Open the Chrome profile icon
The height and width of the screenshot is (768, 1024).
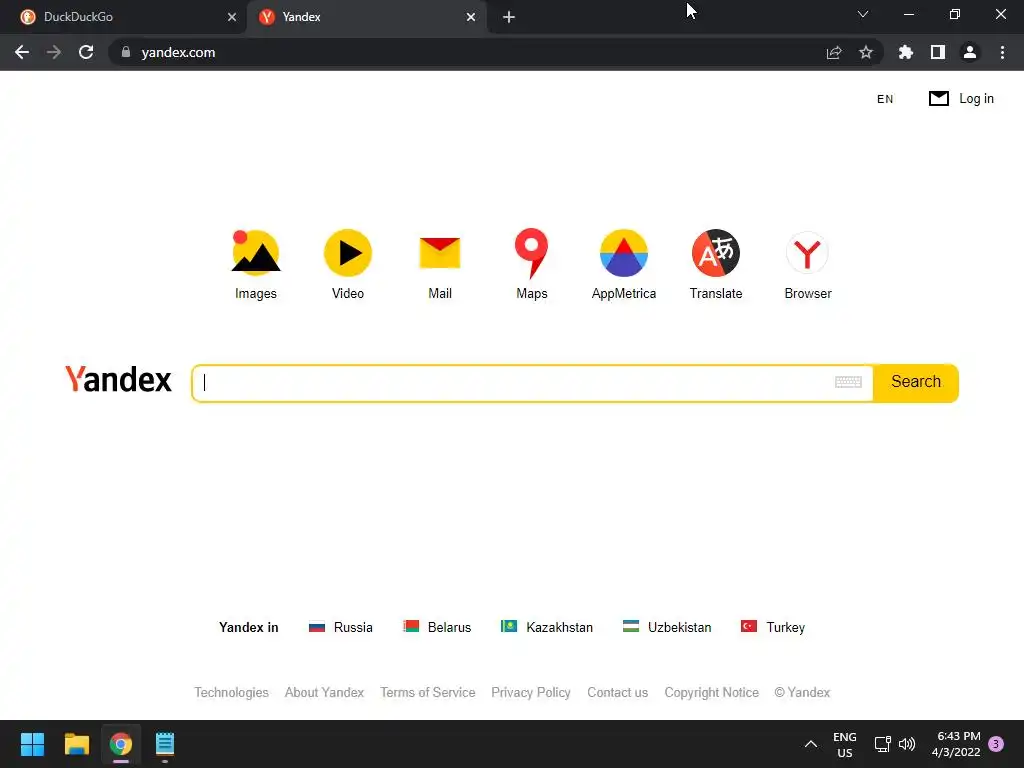click(x=970, y=52)
